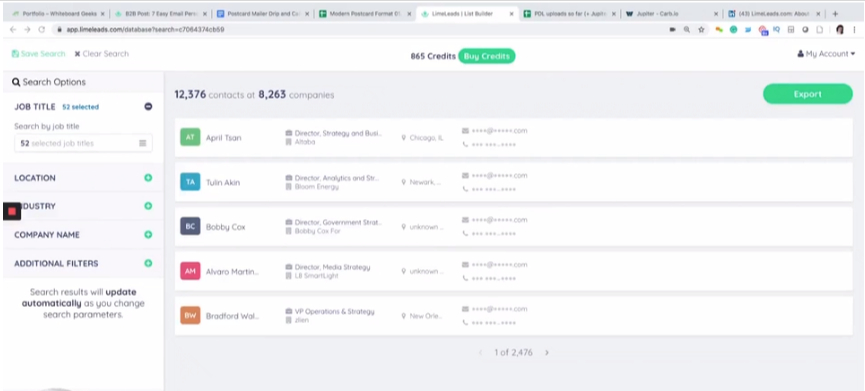
Task: Click the address bar URL
Action: (146, 29)
